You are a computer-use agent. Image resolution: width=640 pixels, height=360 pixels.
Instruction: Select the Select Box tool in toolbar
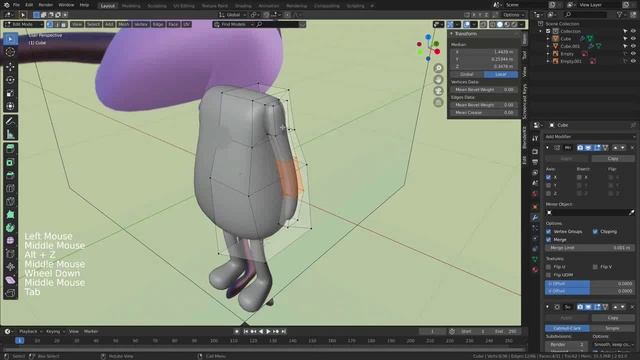pyautogui.click(x=10, y=39)
